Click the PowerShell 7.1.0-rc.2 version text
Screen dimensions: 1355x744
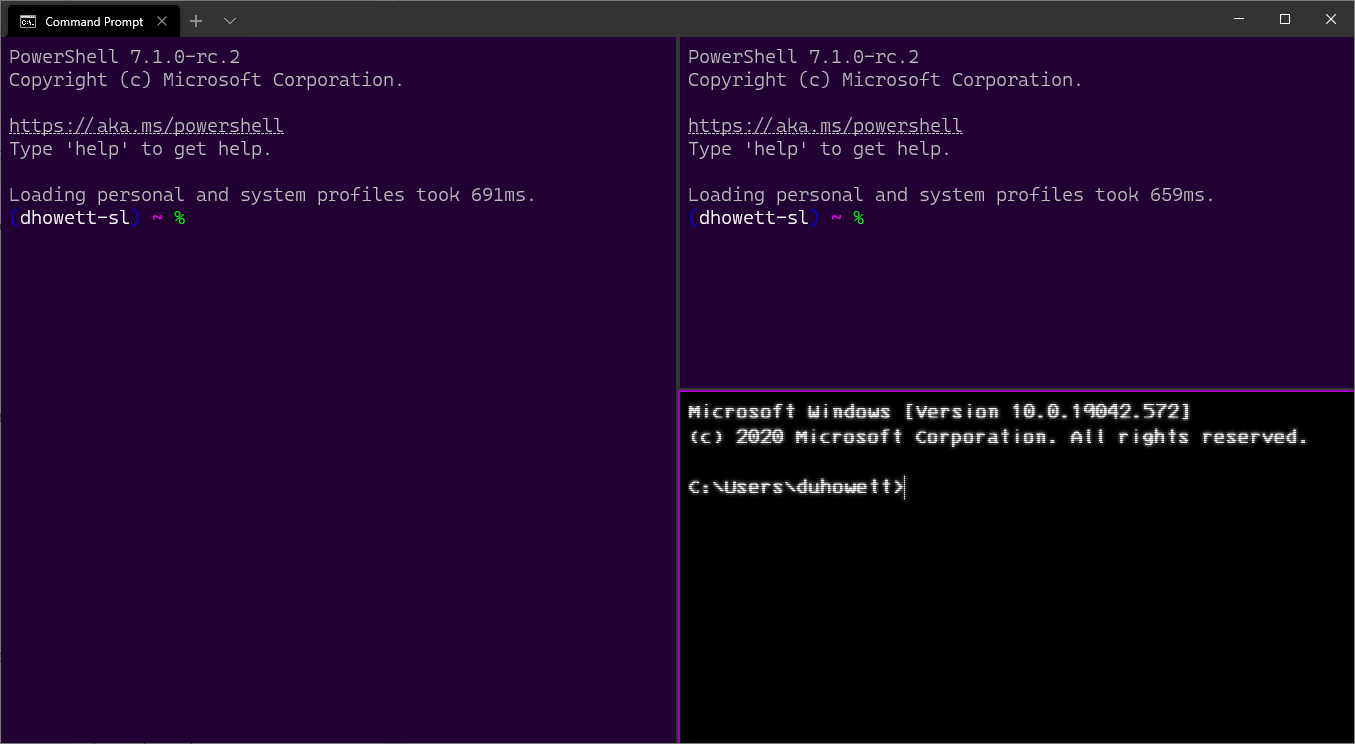pos(122,56)
